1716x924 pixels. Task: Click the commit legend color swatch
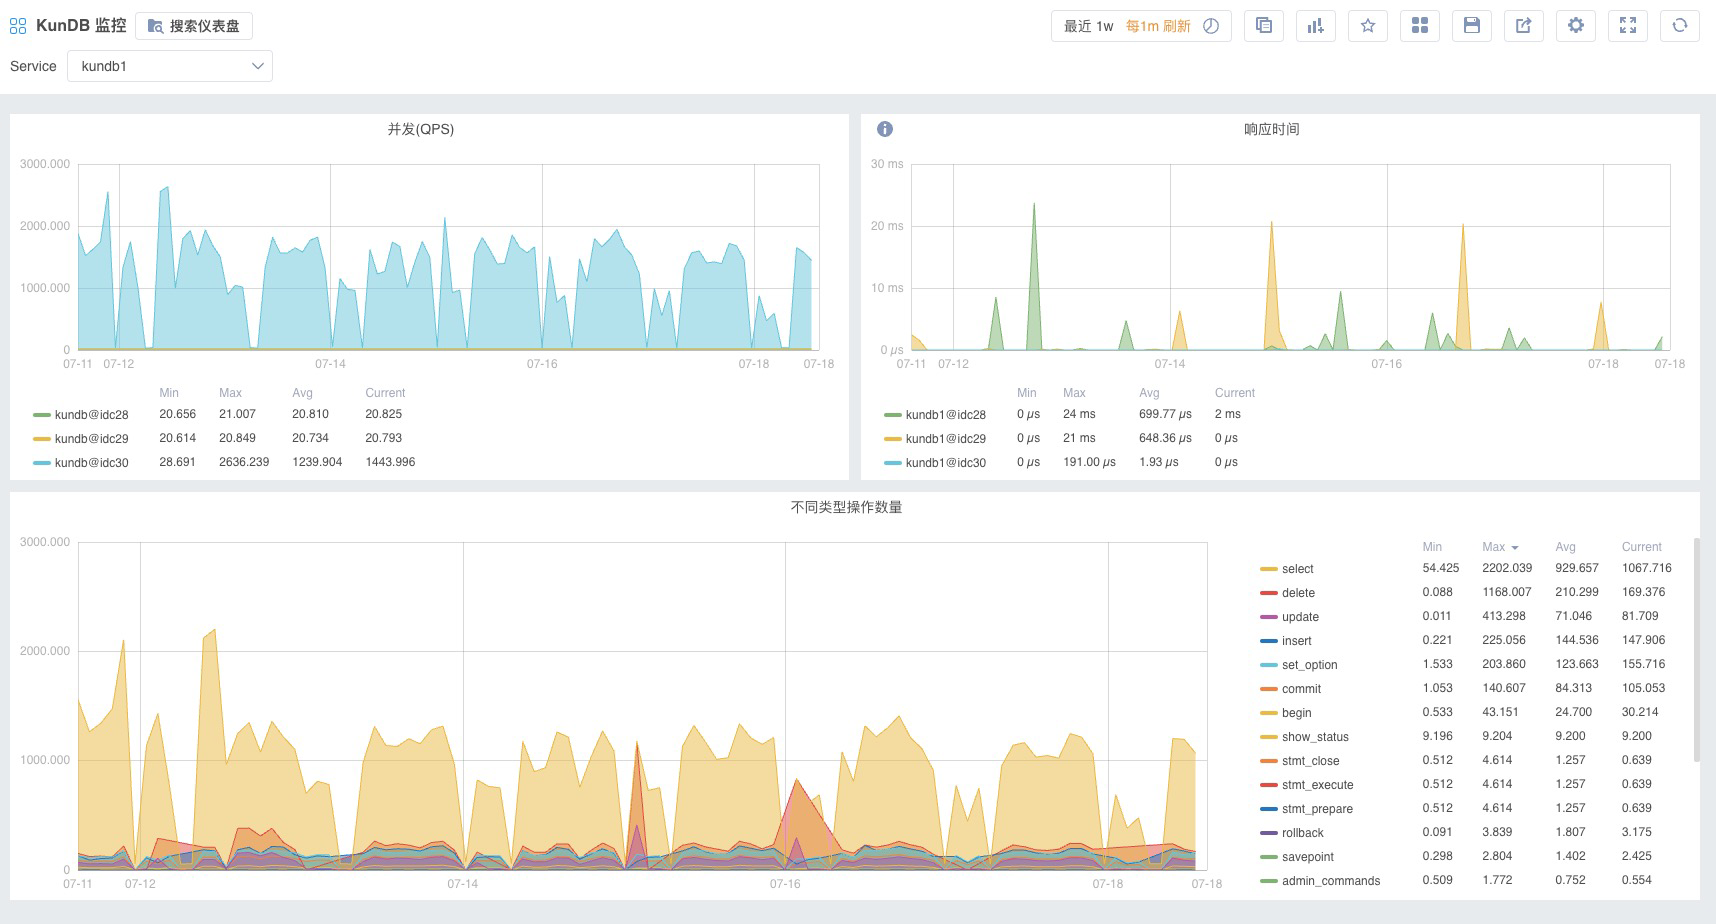pyautogui.click(x=1269, y=689)
